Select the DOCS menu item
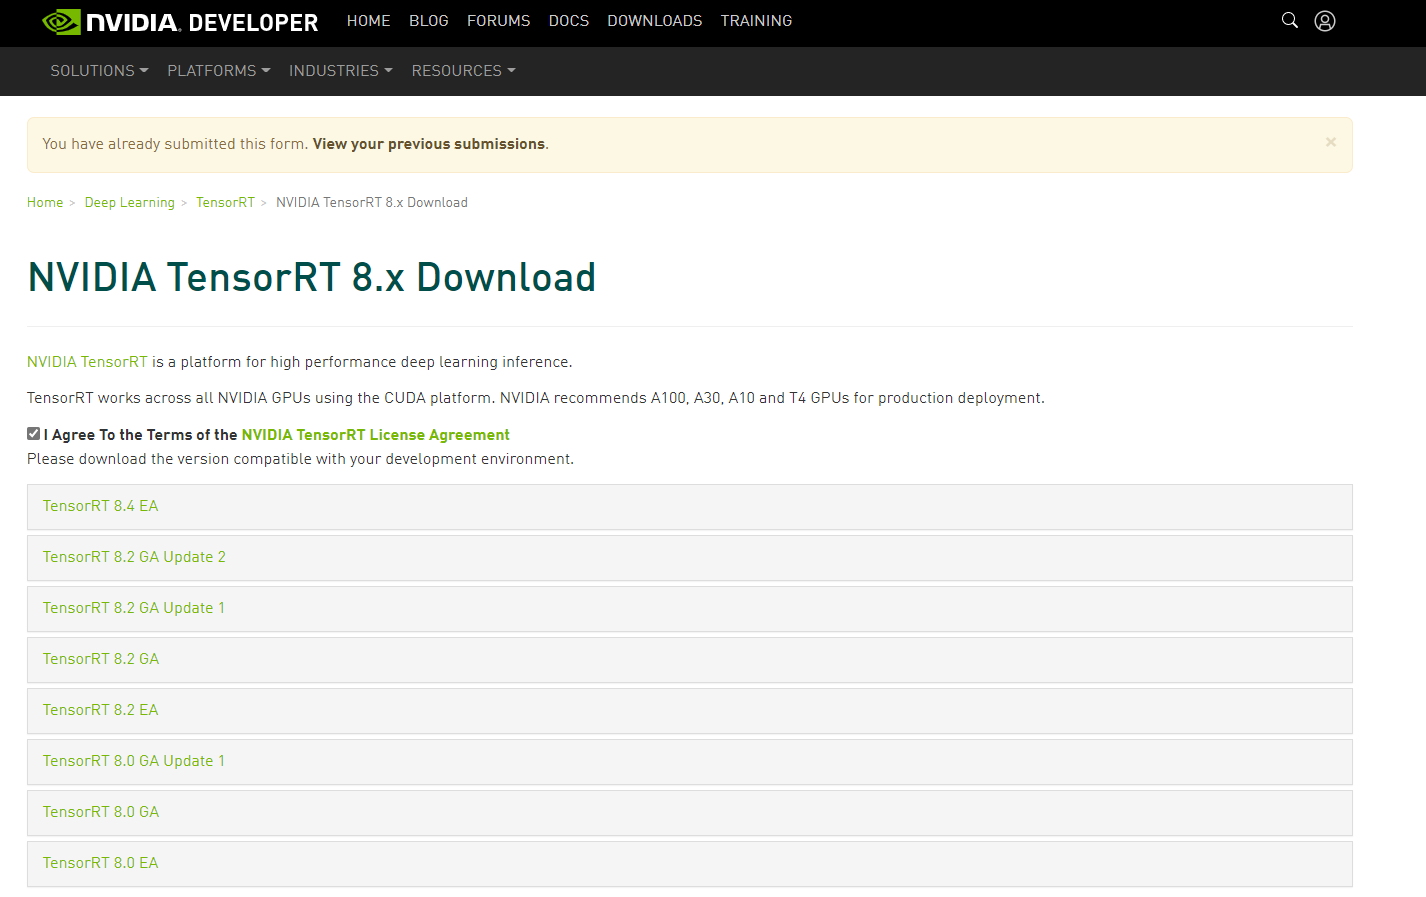This screenshot has height=897, width=1426. [x=568, y=20]
